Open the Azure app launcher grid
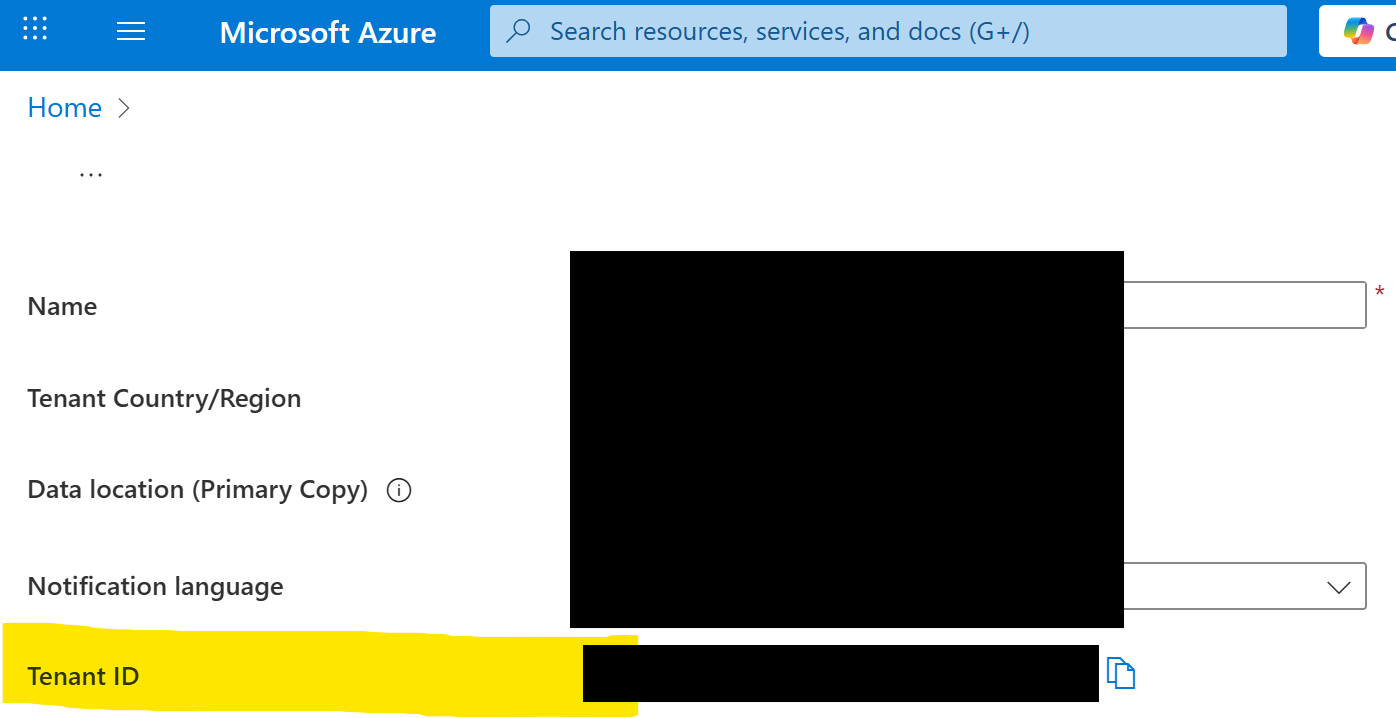This screenshot has height=718, width=1396. click(x=34, y=29)
